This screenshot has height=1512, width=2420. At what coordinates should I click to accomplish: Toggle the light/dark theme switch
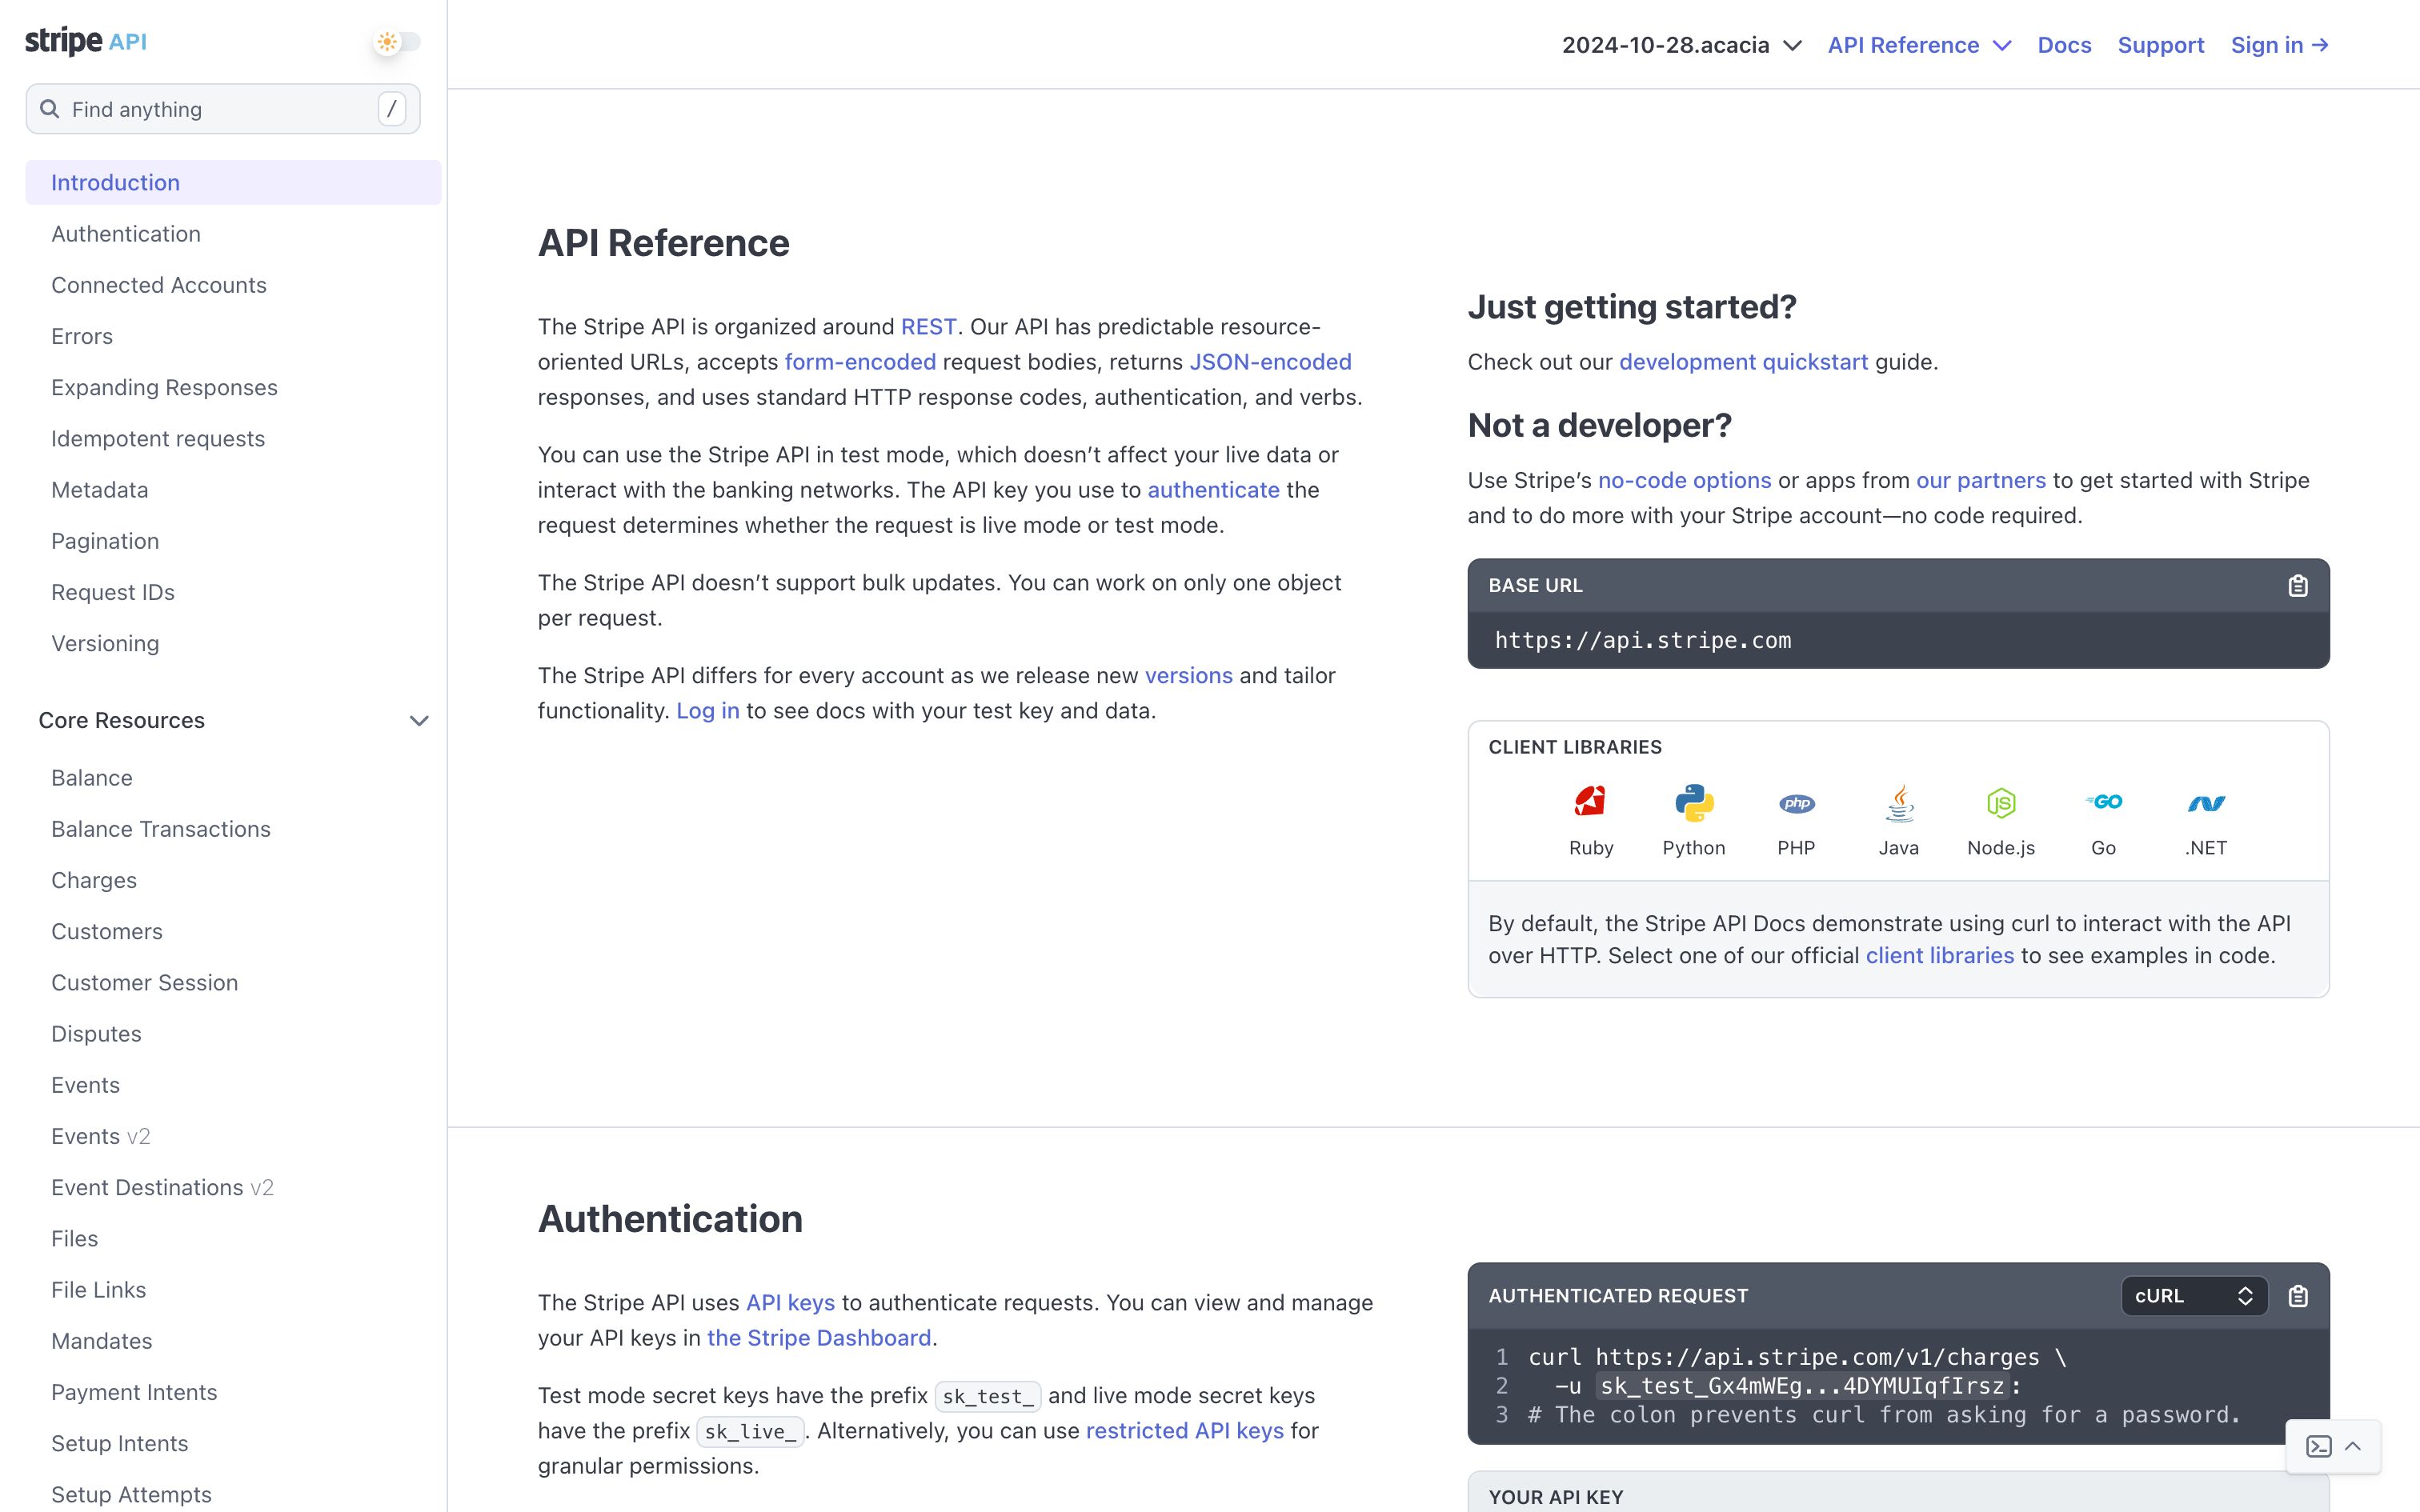396,42
